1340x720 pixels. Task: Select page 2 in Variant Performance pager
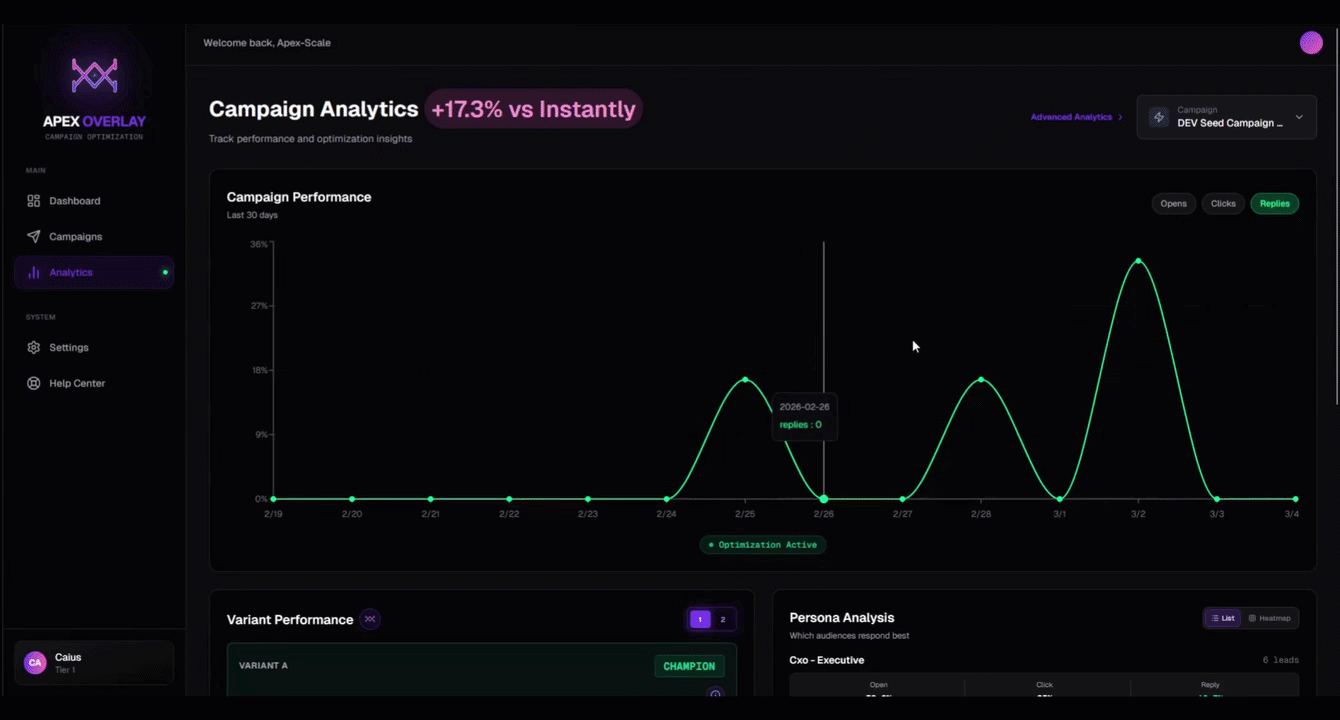723,619
